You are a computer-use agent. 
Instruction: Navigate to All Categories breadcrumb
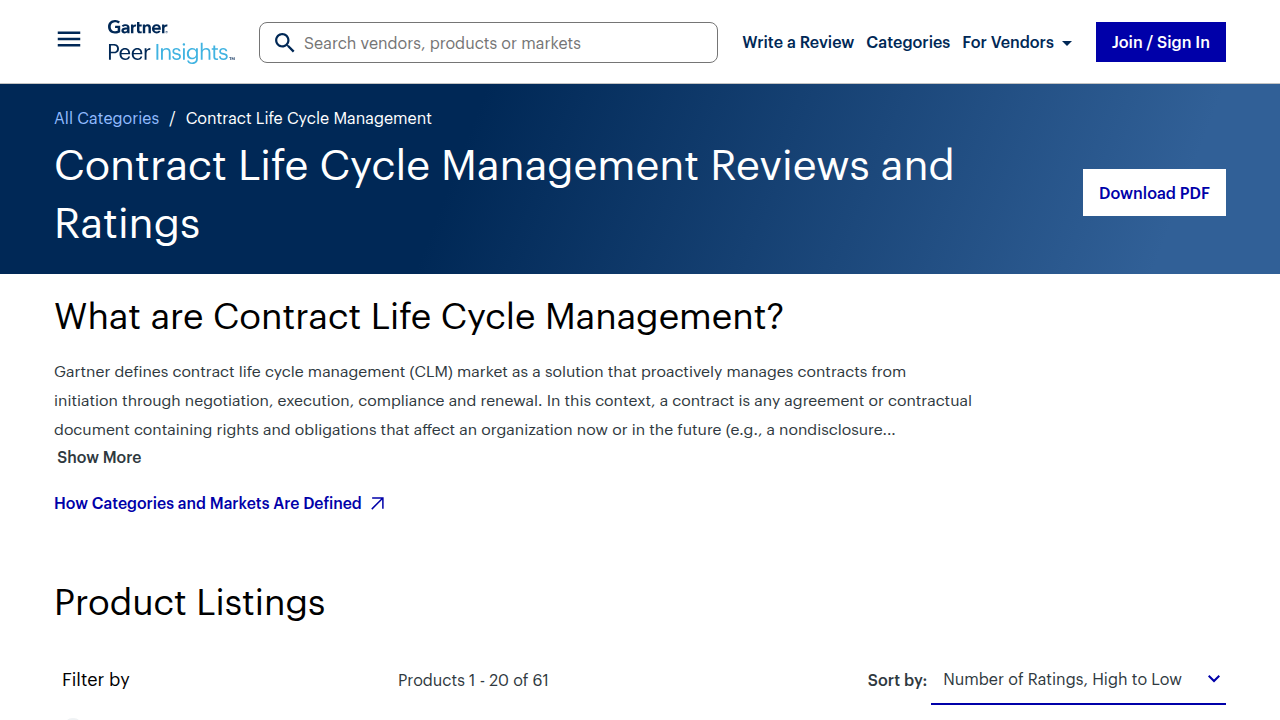tap(107, 118)
